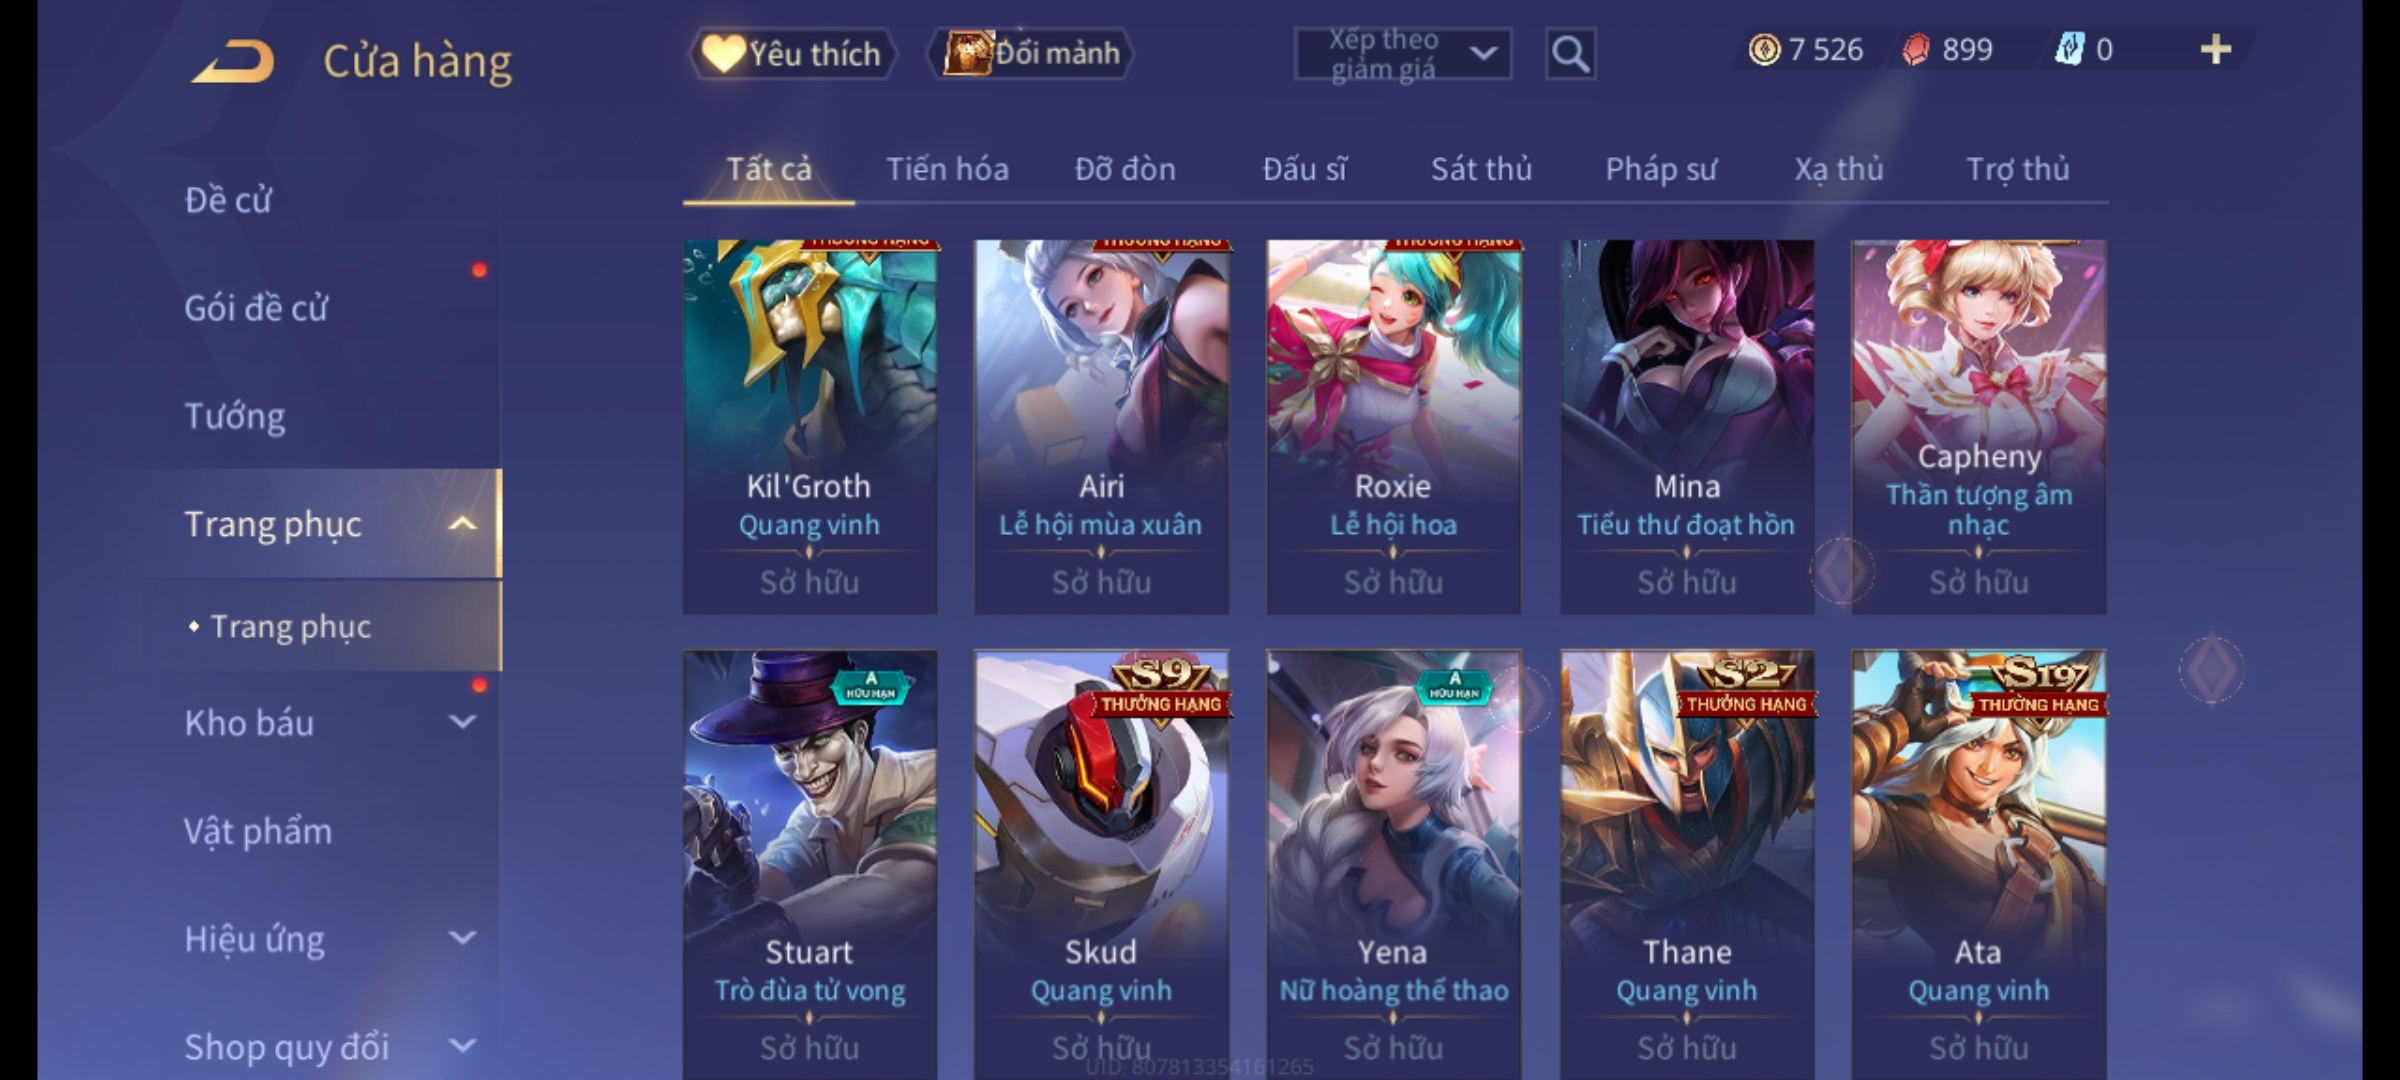Open the Xếp theo giảm giá sort dropdown
The width and height of the screenshot is (2400, 1080).
(1402, 54)
